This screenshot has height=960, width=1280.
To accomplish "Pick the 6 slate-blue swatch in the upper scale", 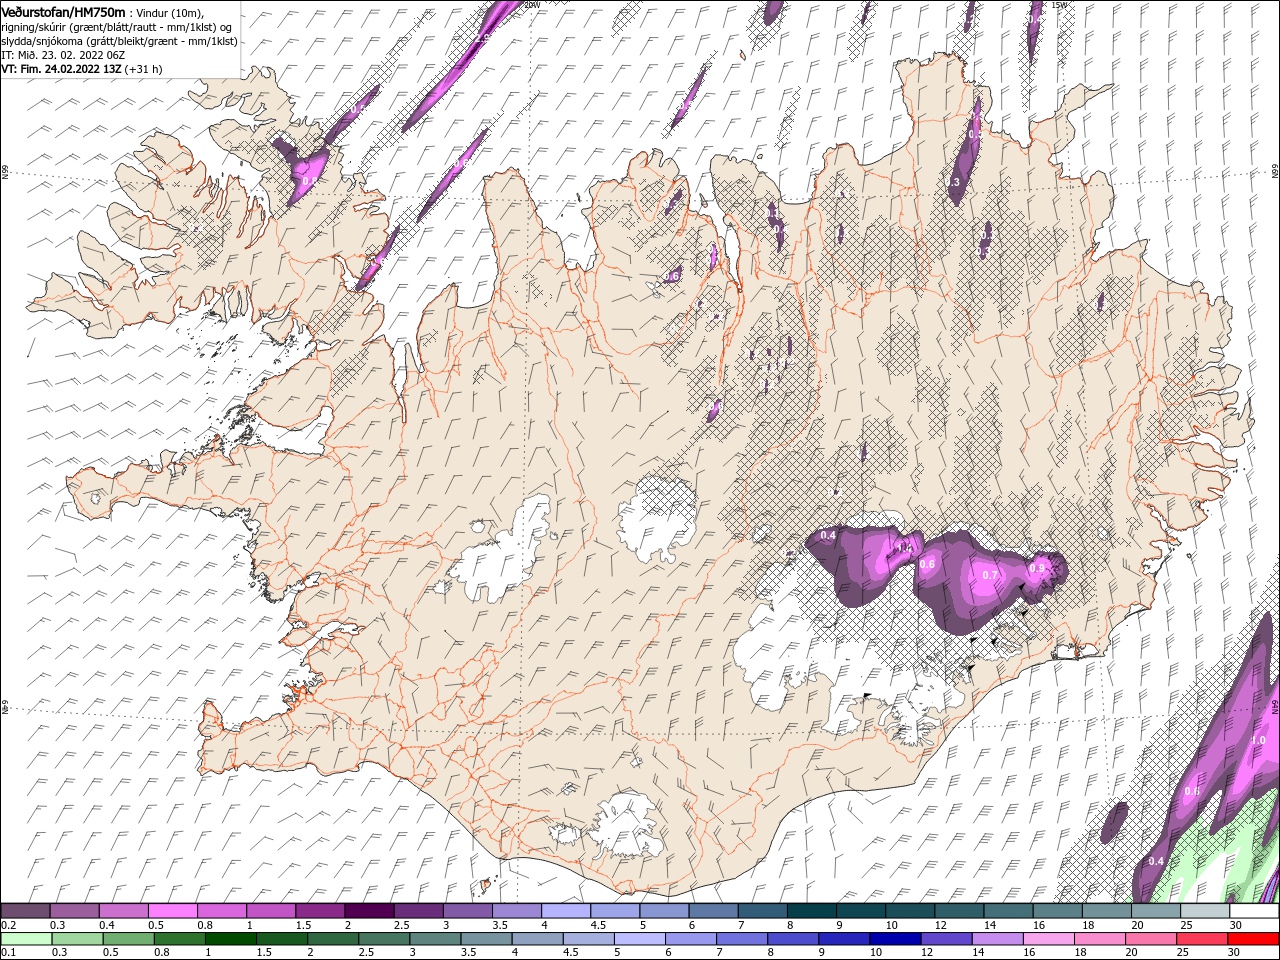I will pos(713,911).
